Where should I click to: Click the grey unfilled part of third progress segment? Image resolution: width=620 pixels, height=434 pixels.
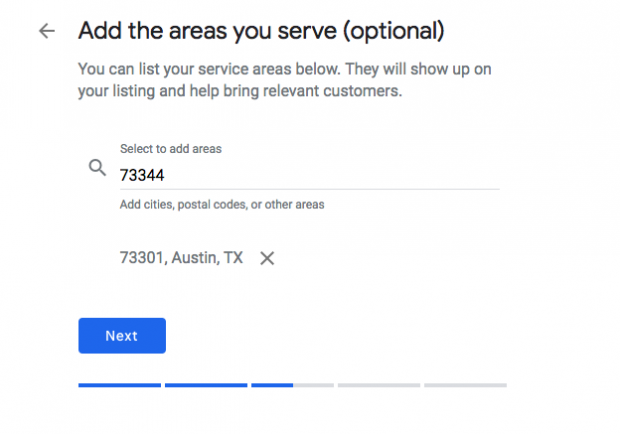point(314,384)
